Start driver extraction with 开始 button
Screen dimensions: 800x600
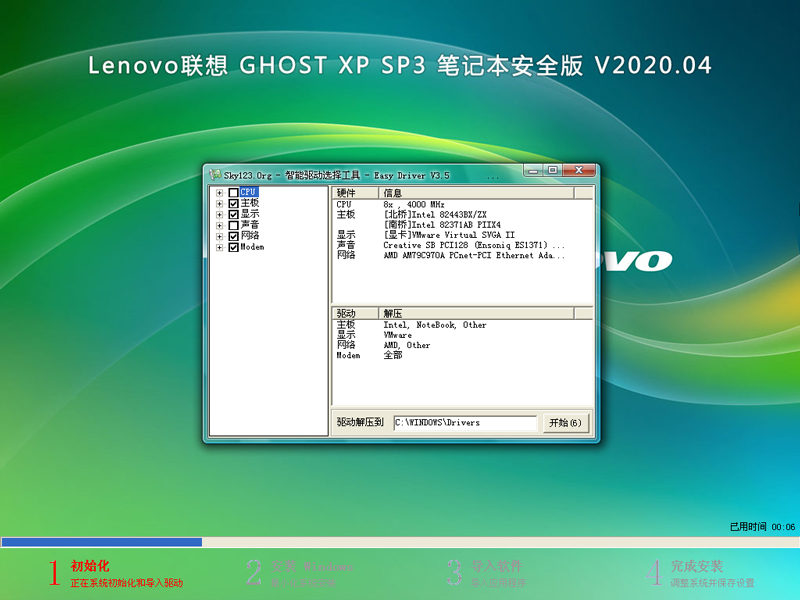(x=565, y=422)
